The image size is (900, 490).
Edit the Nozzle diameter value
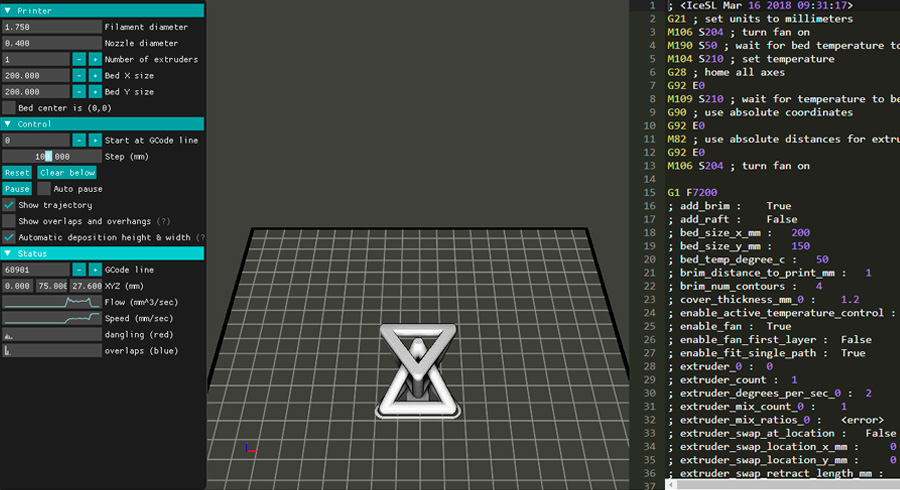(52, 43)
